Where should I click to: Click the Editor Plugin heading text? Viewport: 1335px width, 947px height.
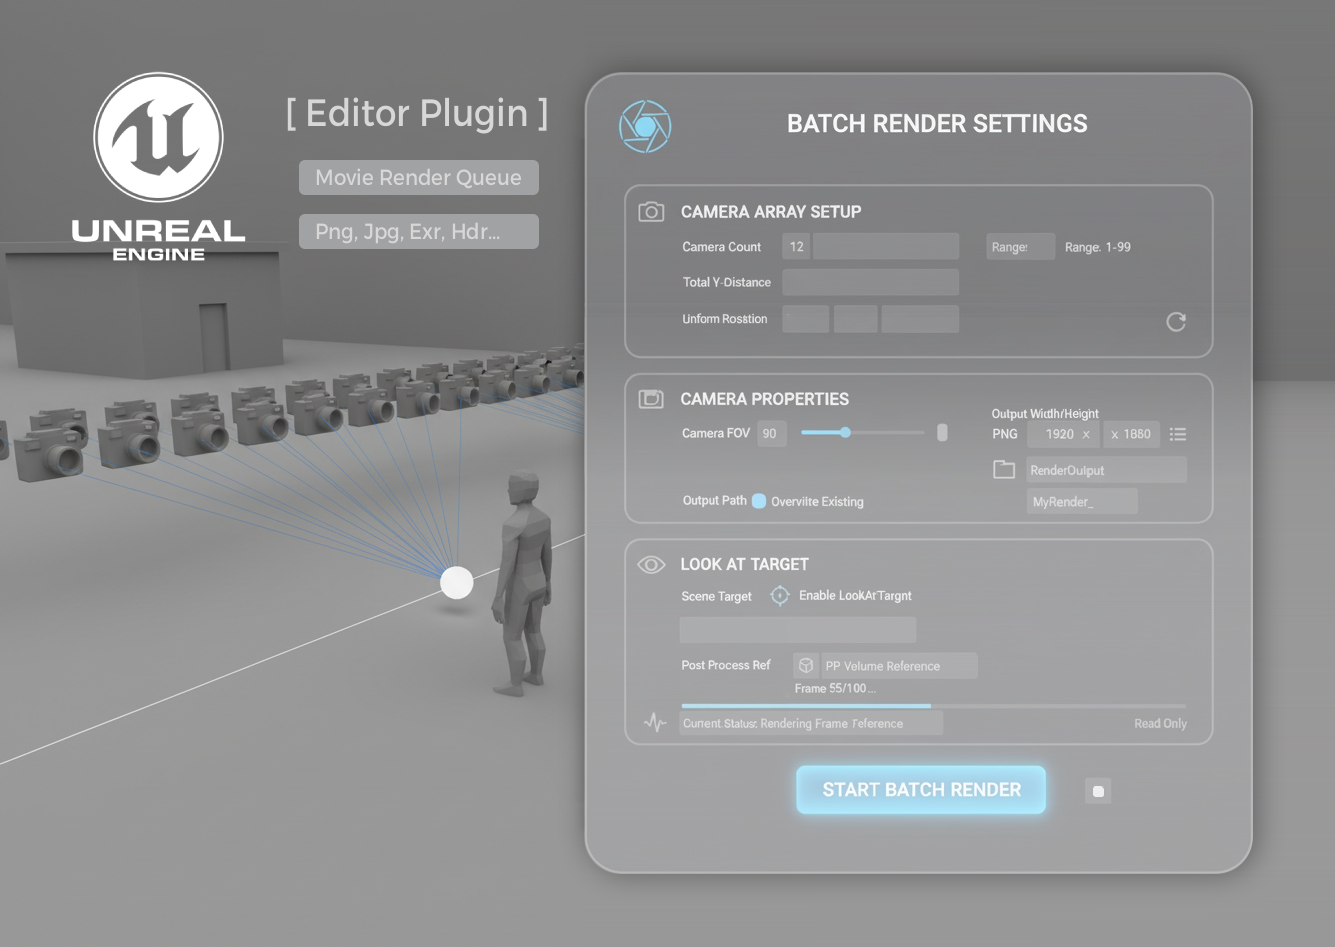click(417, 113)
